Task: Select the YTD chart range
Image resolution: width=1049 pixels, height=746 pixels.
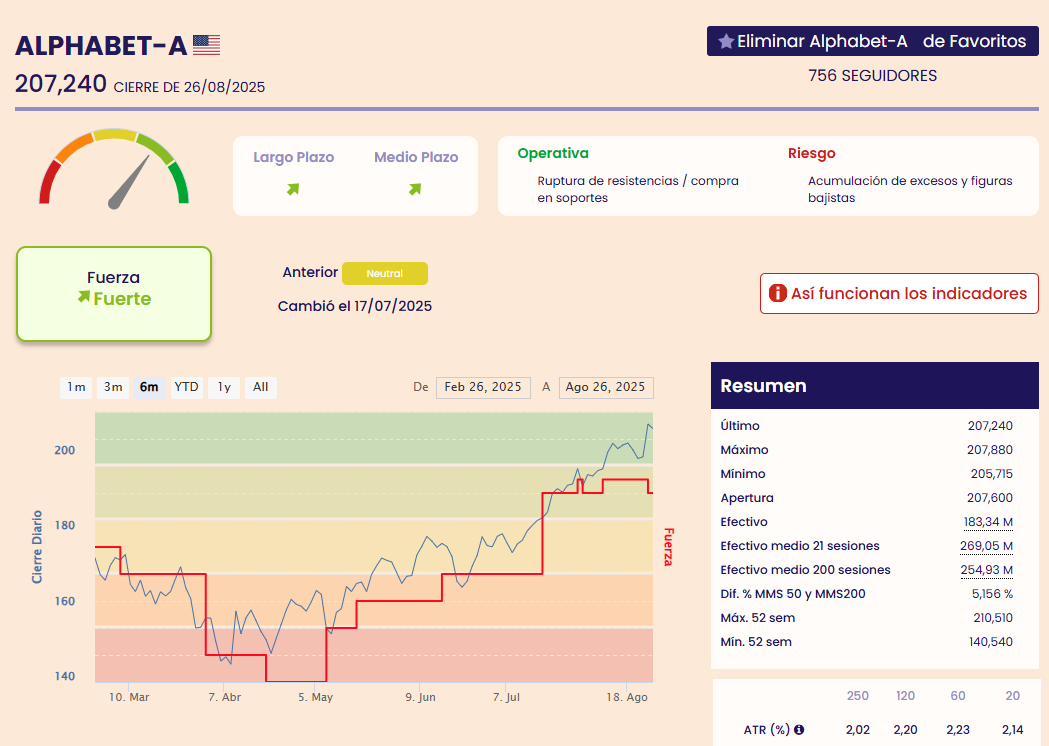Action: click(187, 387)
